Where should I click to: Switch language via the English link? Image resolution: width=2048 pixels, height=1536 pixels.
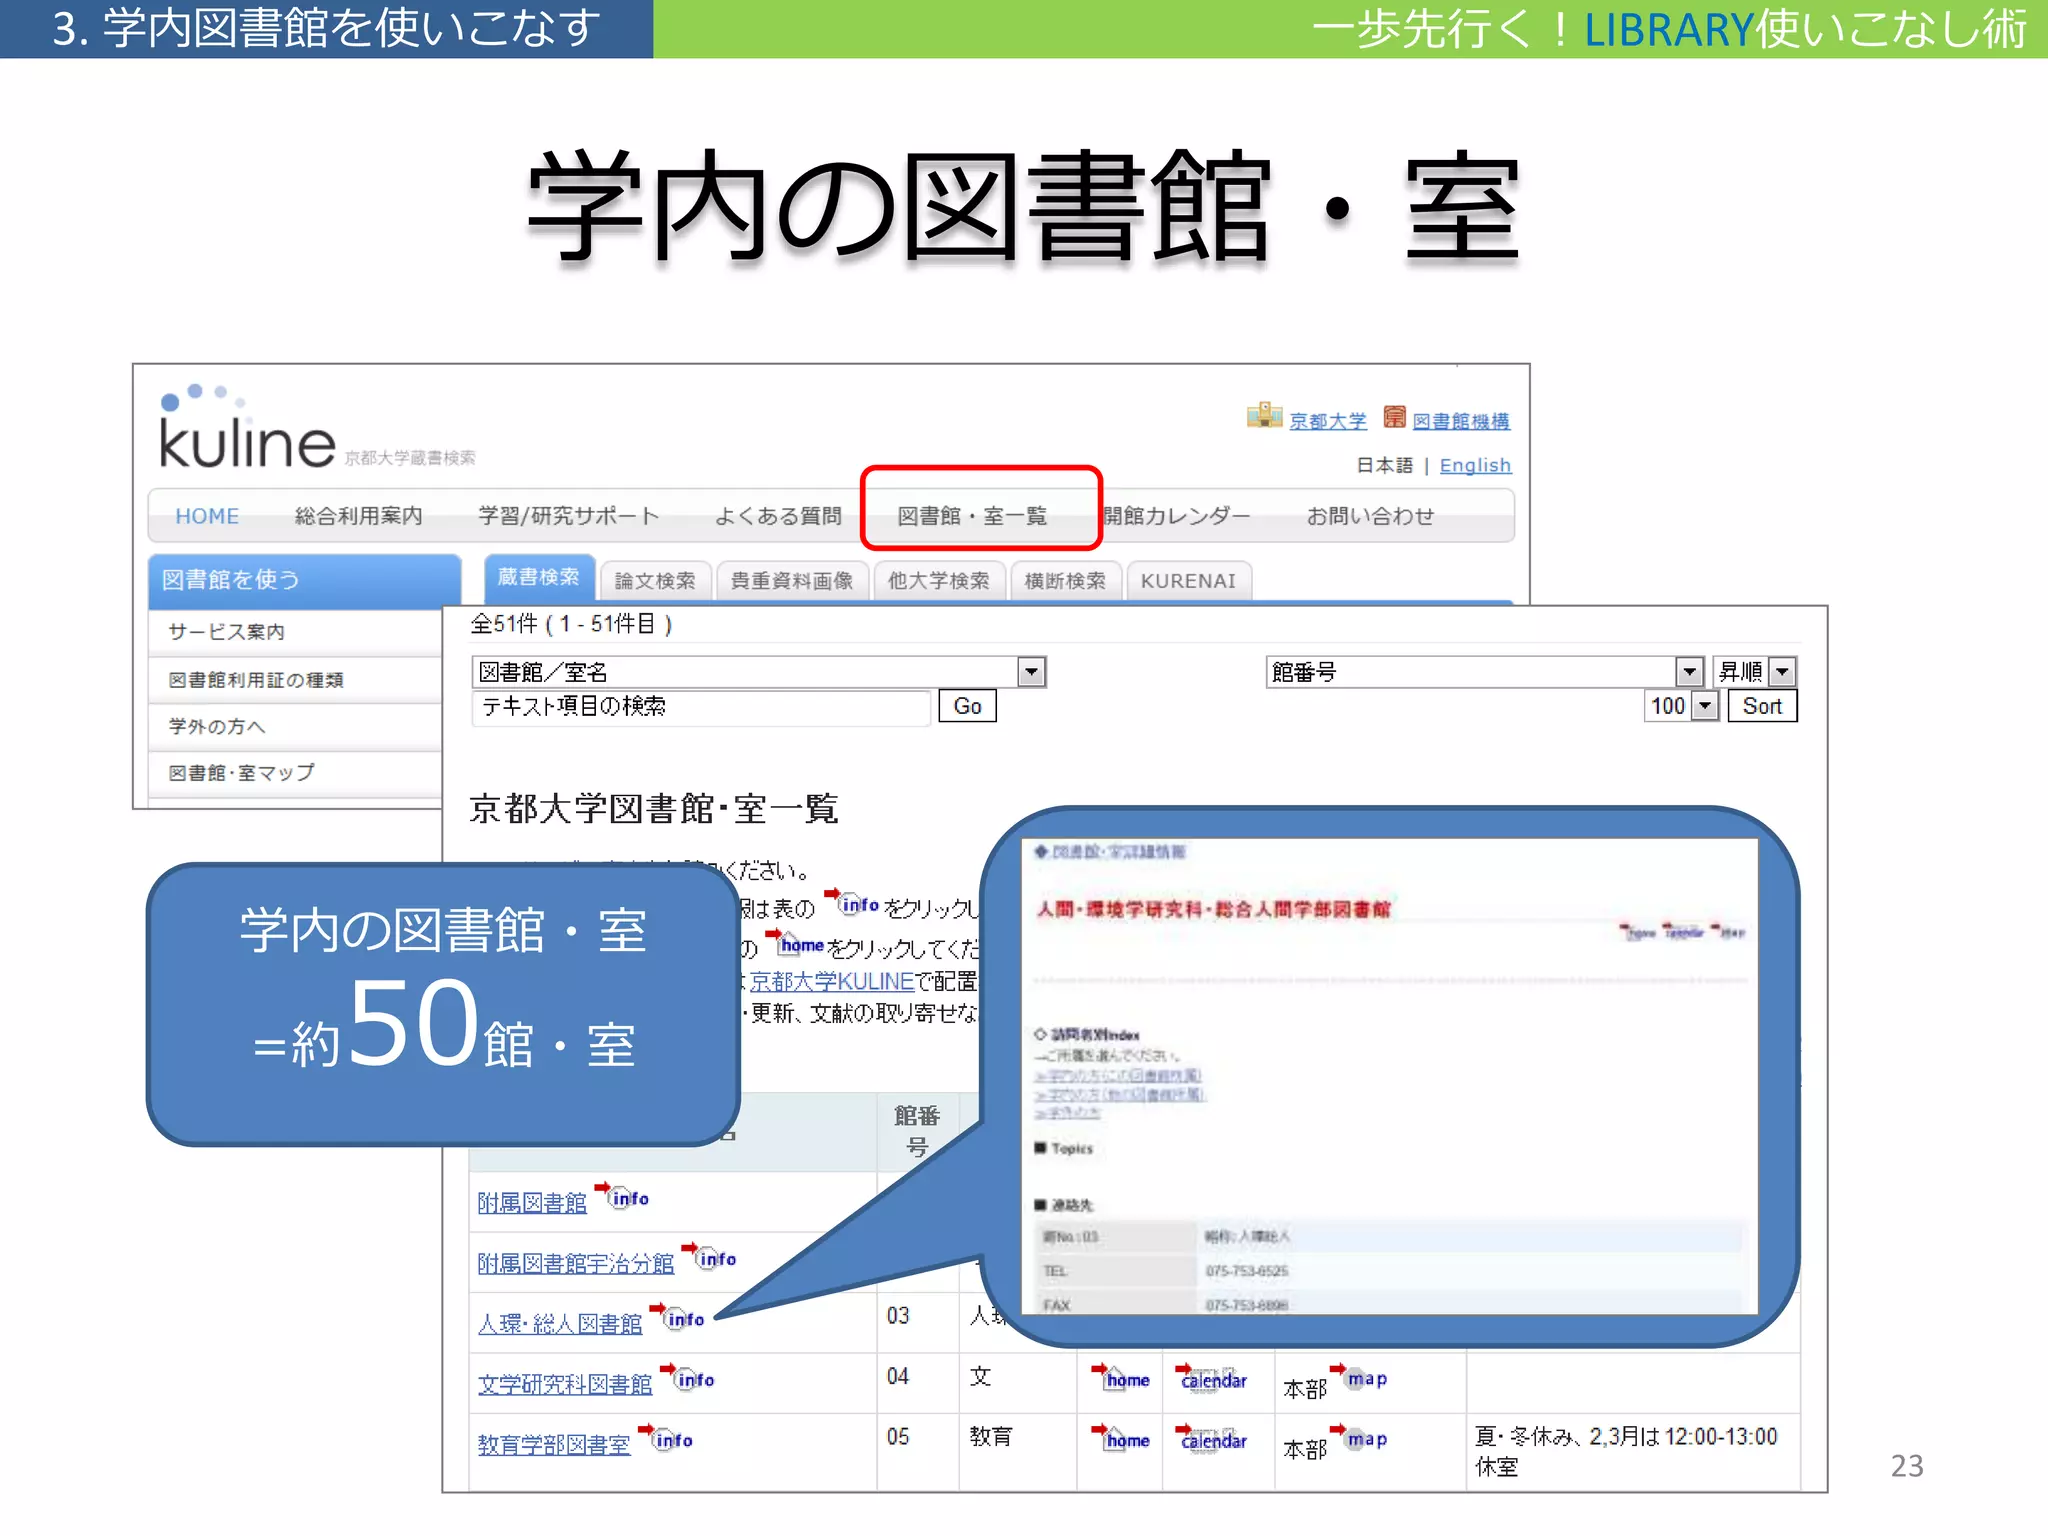click(1475, 465)
